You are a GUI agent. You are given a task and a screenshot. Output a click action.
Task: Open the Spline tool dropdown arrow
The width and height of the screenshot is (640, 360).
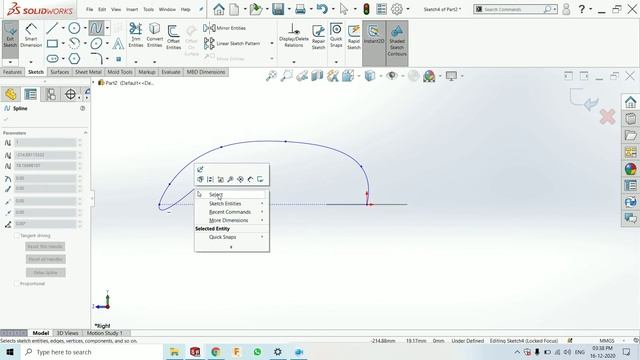[107, 28]
